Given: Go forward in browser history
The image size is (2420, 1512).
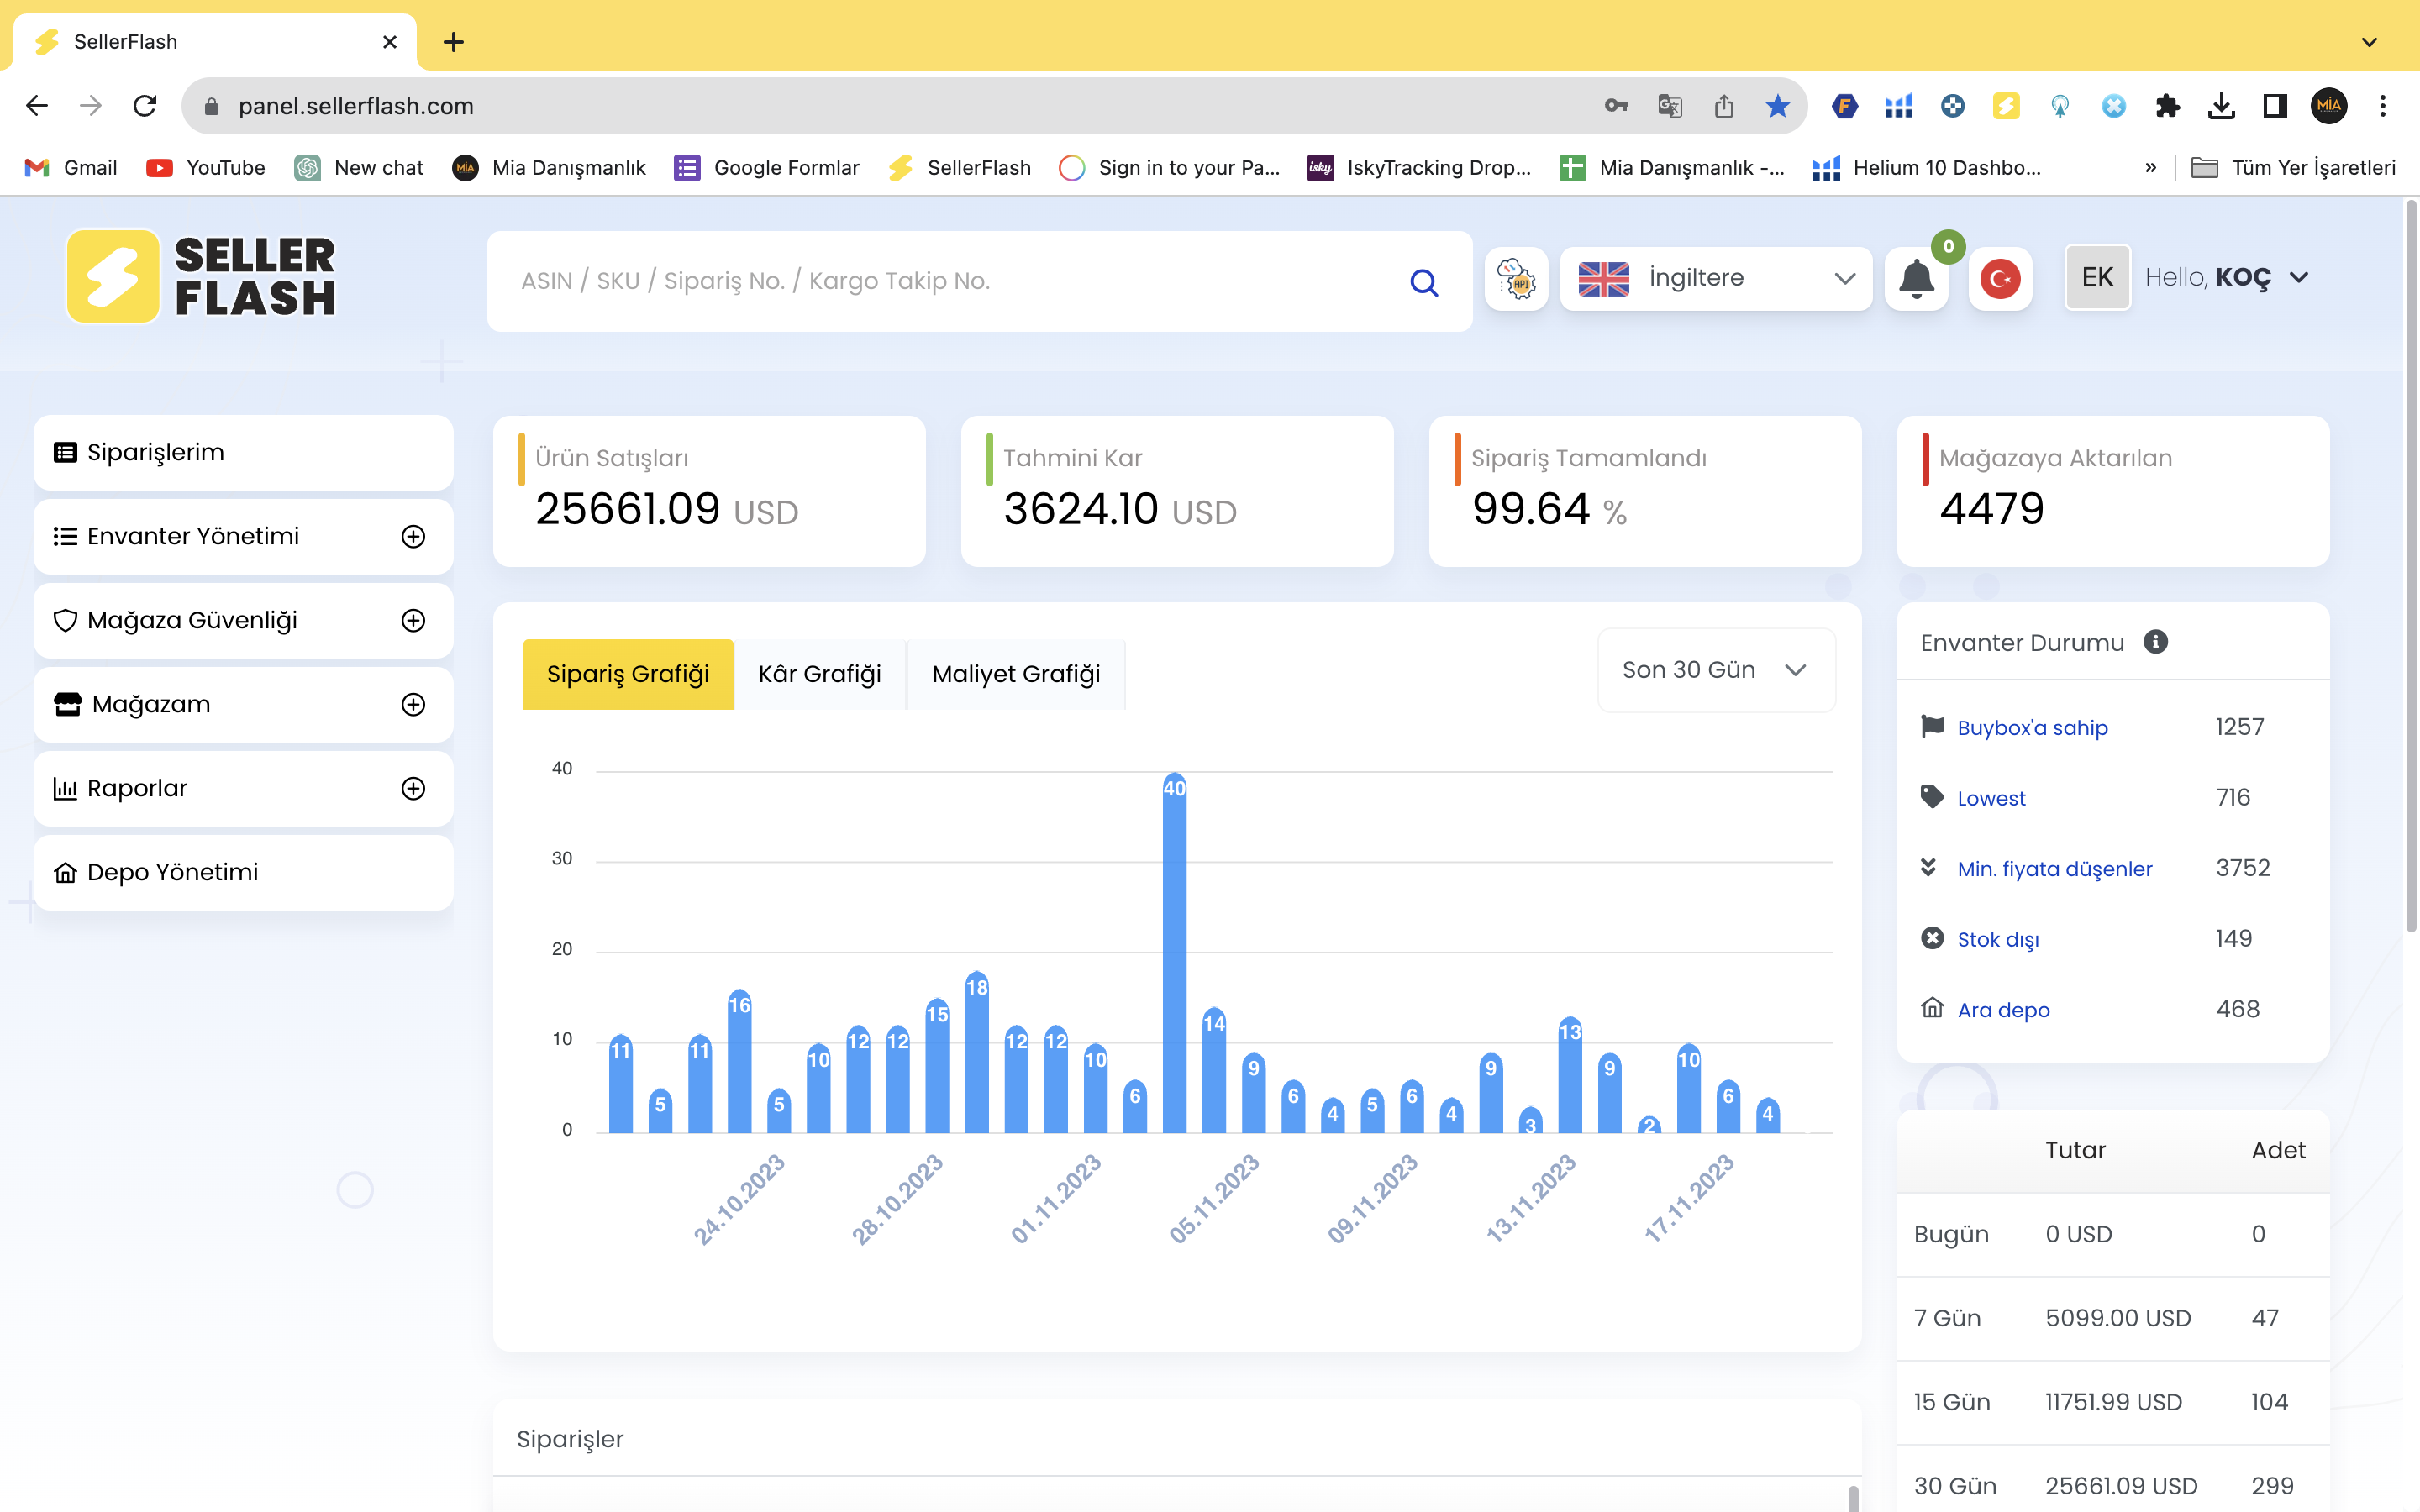Looking at the screenshot, I should [91, 106].
